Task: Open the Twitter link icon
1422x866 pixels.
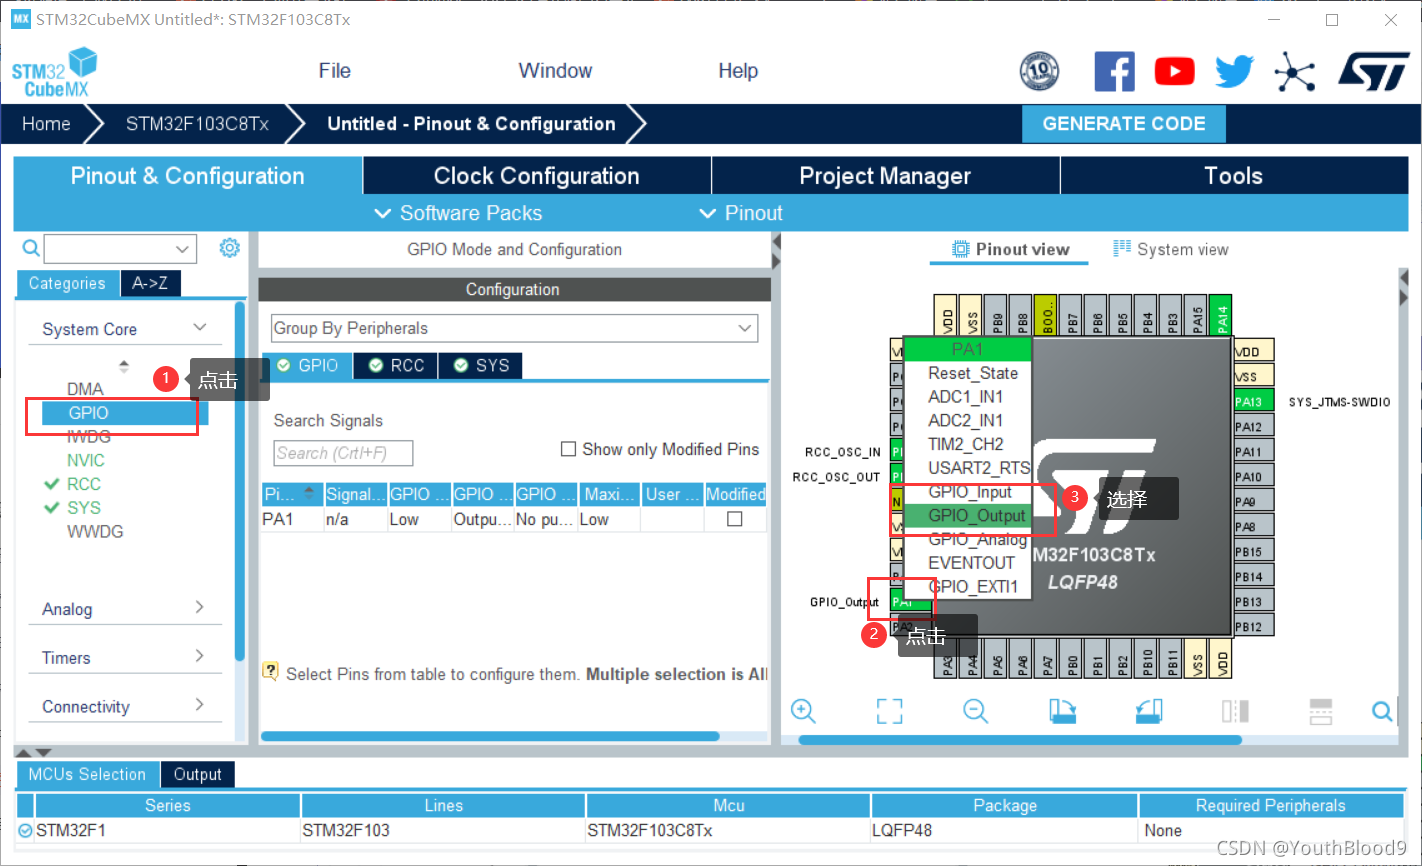Action: click(x=1235, y=72)
